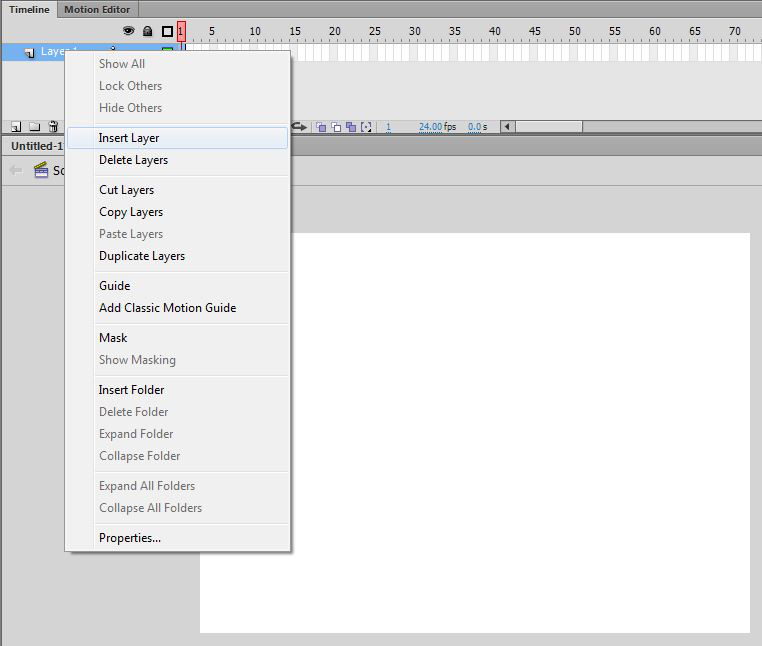Click the grayed Hide Others entry
The image size is (762, 646).
pyautogui.click(x=177, y=108)
